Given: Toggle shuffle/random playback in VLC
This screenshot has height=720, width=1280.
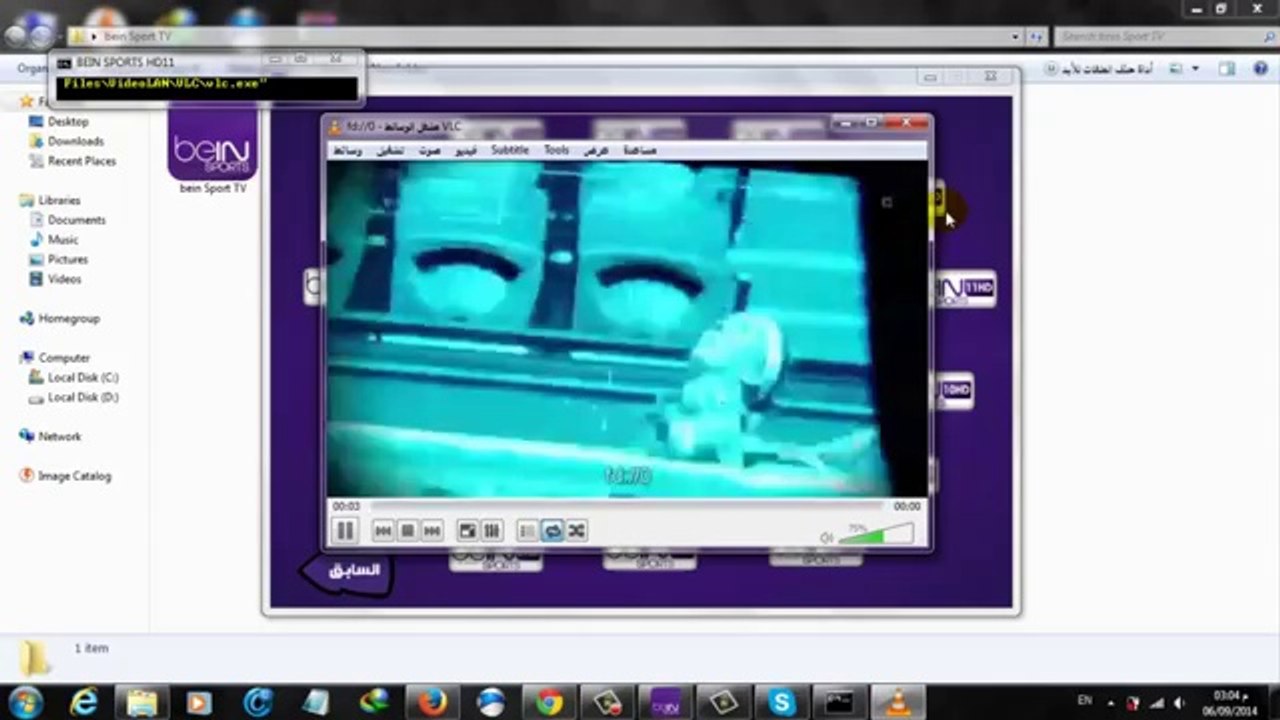Looking at the screenshot, I should (576, 531).
